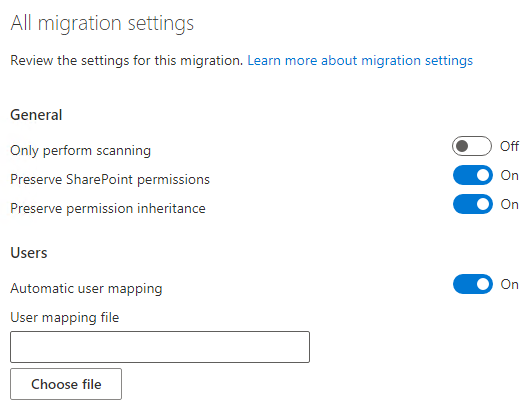Enable the Only perform scanning toggle
Image resolution: width=524 pixels, height=413 pixels.
[472, 146]
